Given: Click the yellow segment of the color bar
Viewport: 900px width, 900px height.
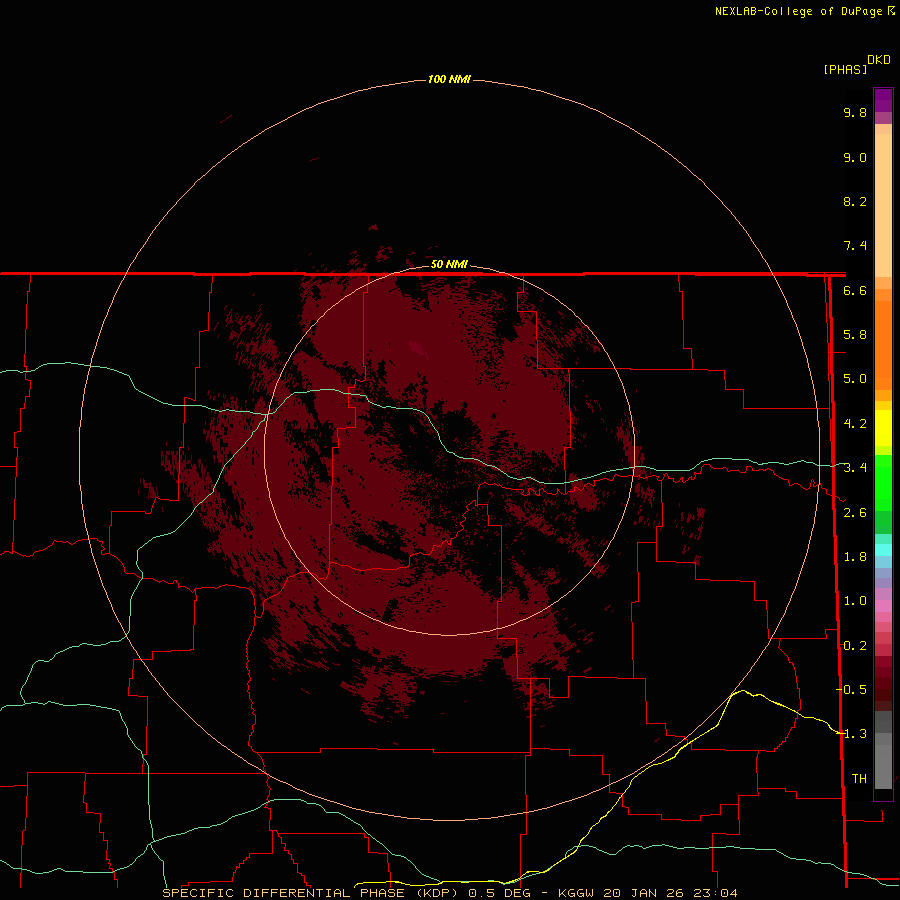Looking at the screenshot, I should 883,428.
